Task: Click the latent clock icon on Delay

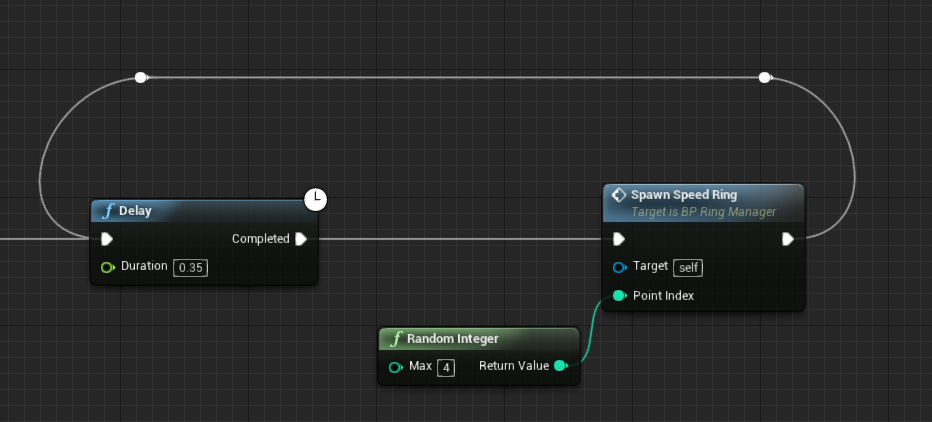Action: point(316,199)
